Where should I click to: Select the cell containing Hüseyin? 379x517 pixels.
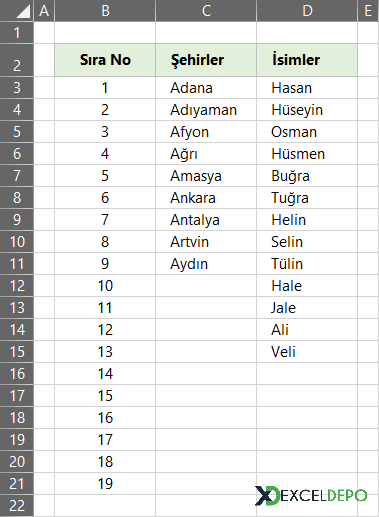coord(307,110)
